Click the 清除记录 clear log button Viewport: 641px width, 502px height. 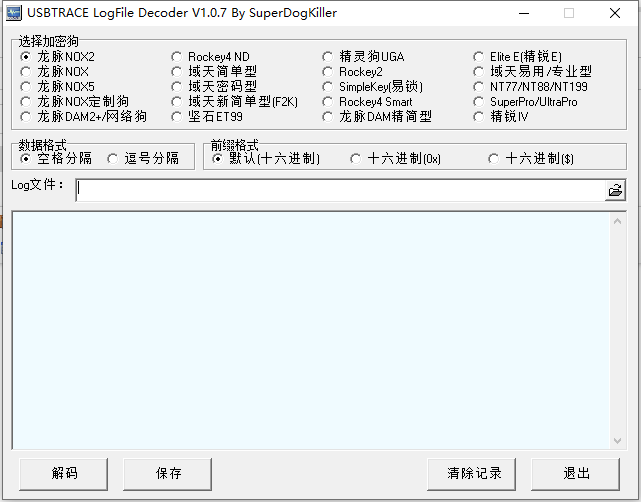point(472,474)
